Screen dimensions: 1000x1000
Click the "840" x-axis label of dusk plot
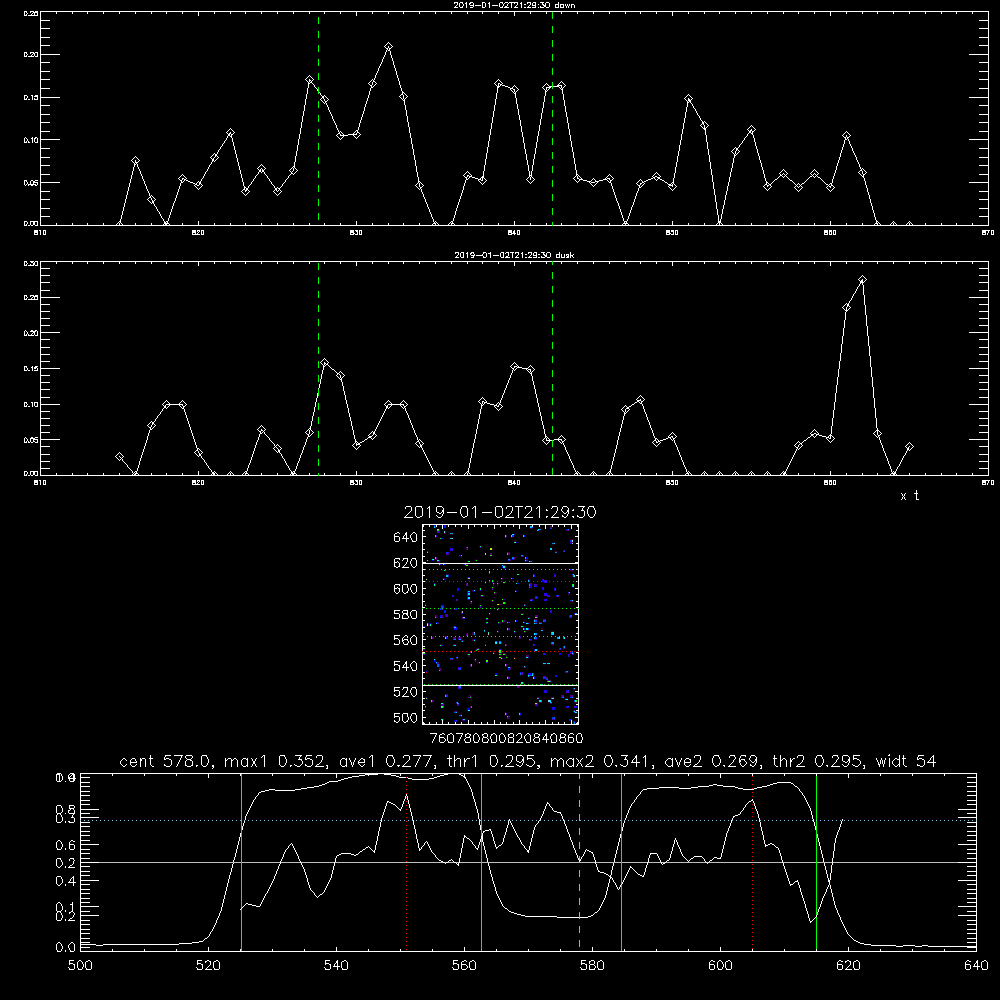click(514, 483)
